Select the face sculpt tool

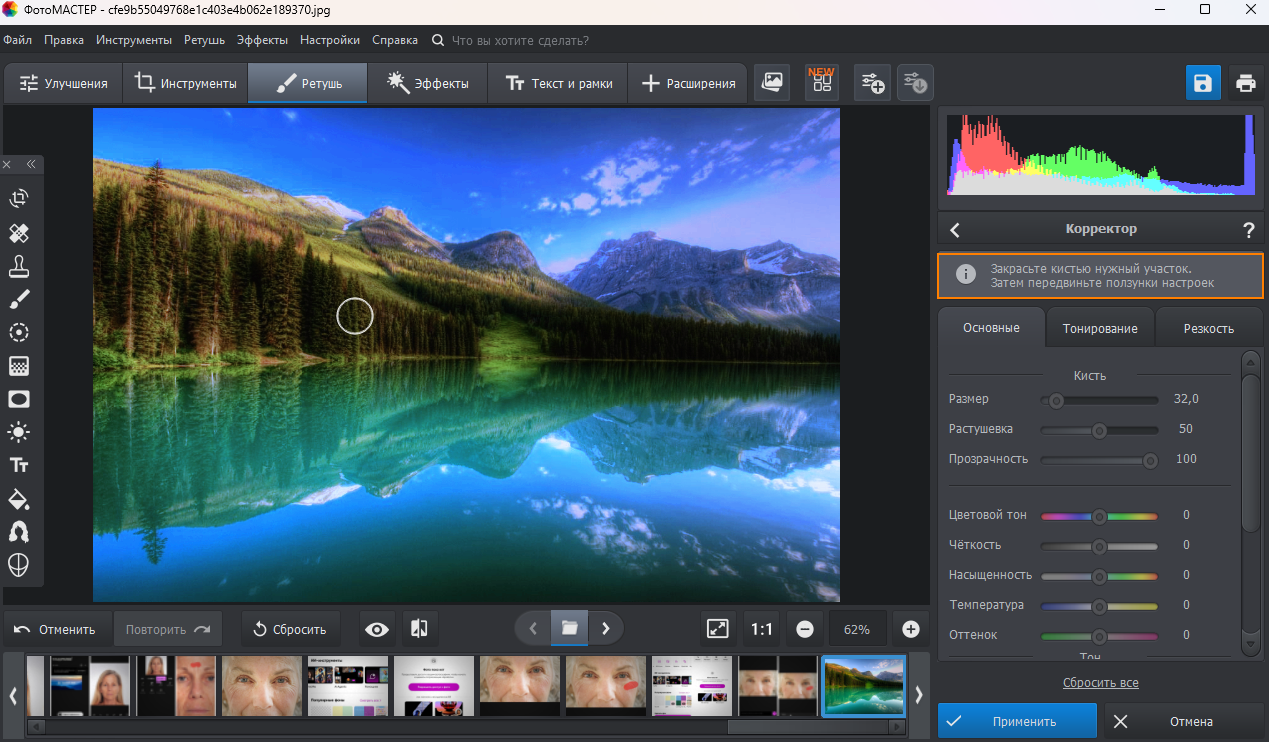click(x=18, y=564)
